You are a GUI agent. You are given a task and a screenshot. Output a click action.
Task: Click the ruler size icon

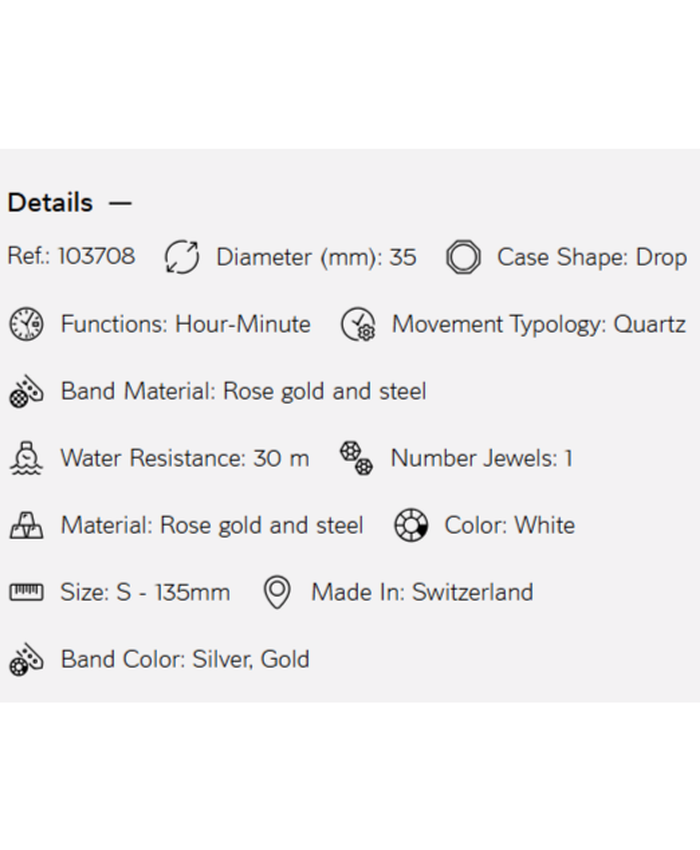26,592
